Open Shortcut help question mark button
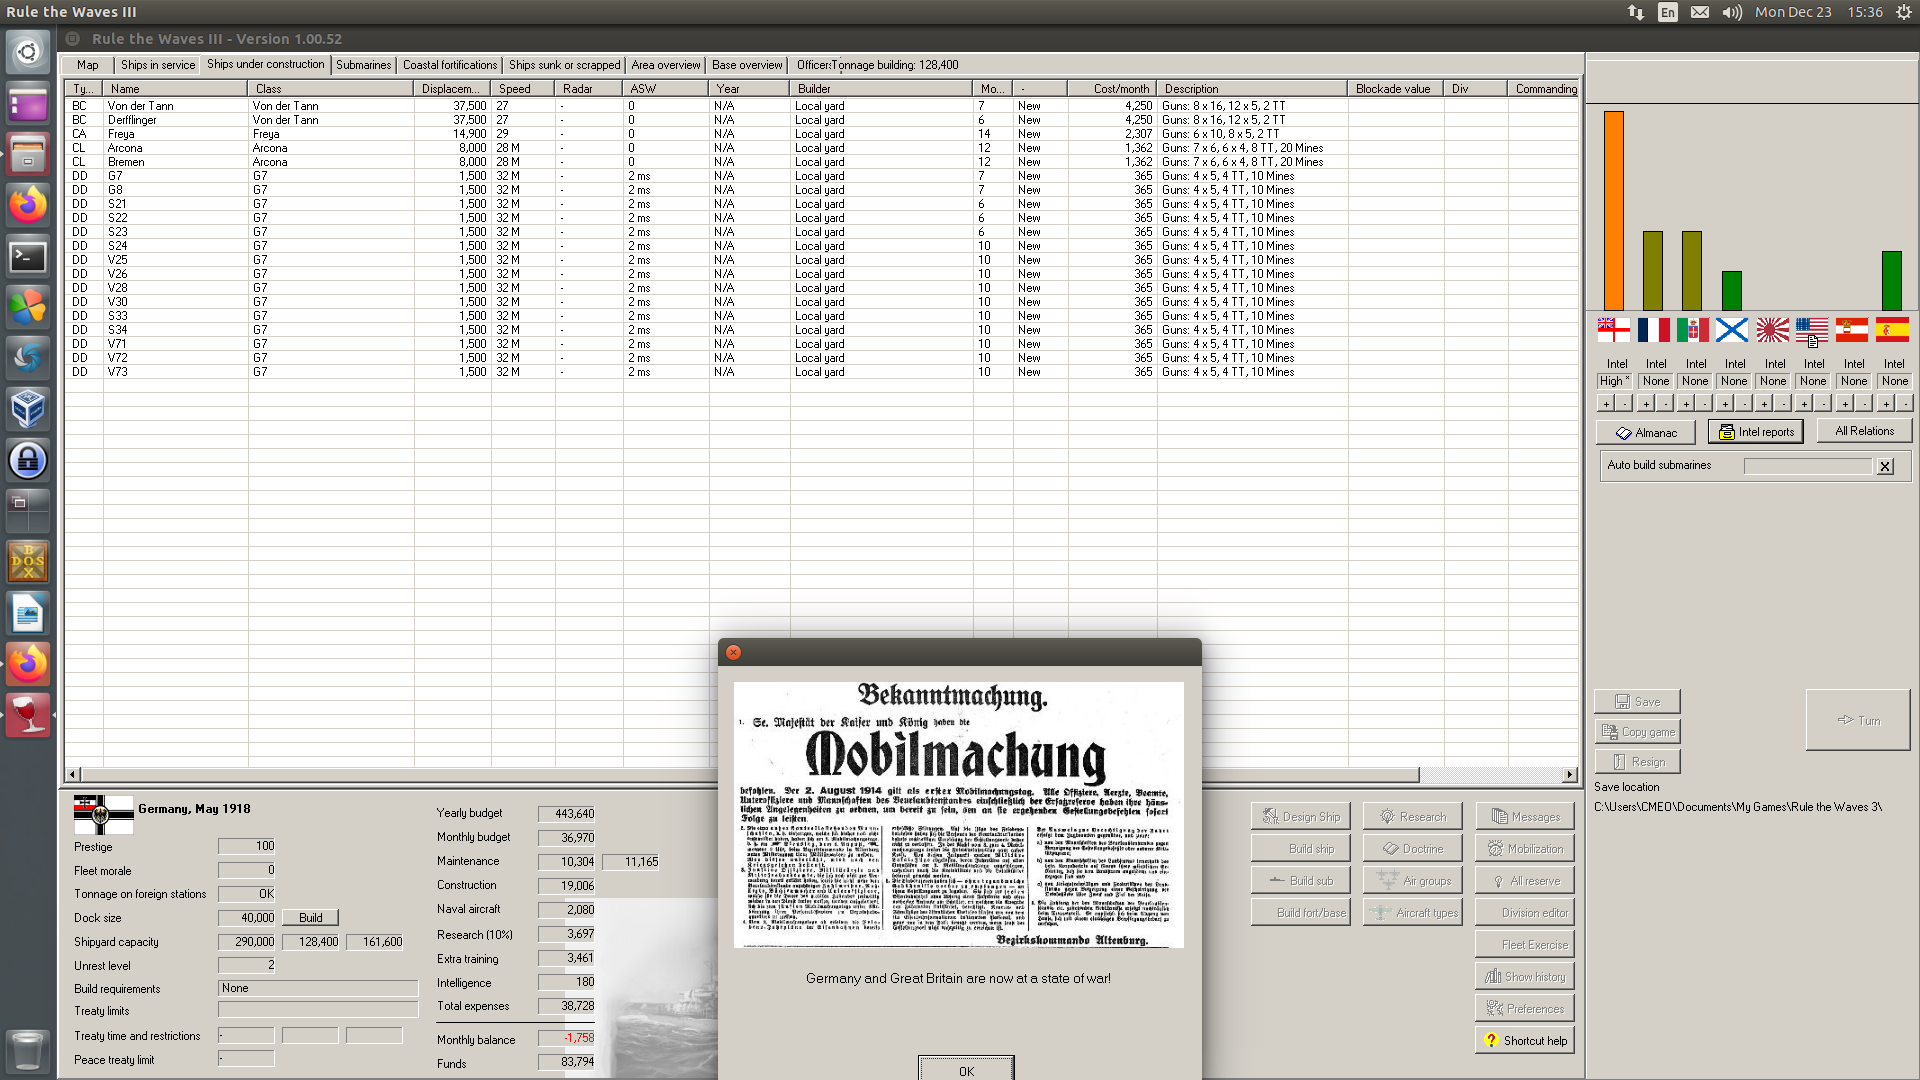Viewport: 1920px width, 1080px height. 1524,1041
